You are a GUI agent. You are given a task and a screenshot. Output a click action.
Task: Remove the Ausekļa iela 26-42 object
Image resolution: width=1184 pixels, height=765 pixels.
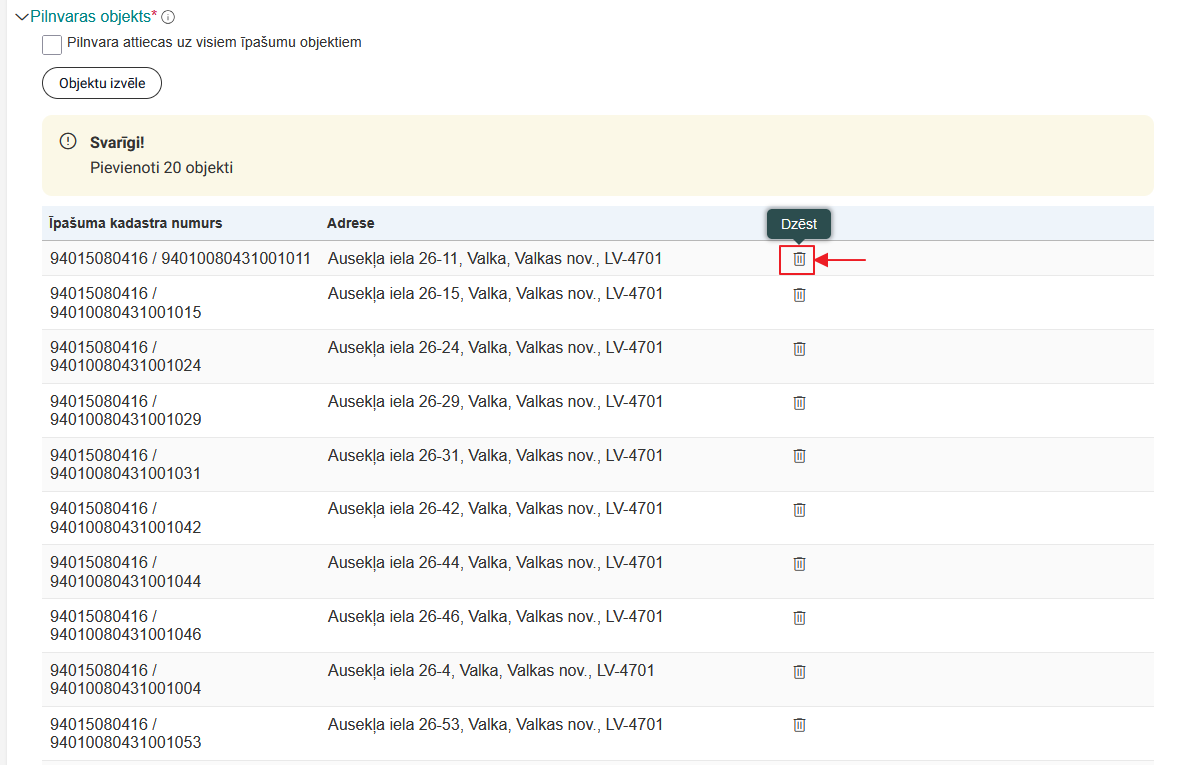coord(799,510)
